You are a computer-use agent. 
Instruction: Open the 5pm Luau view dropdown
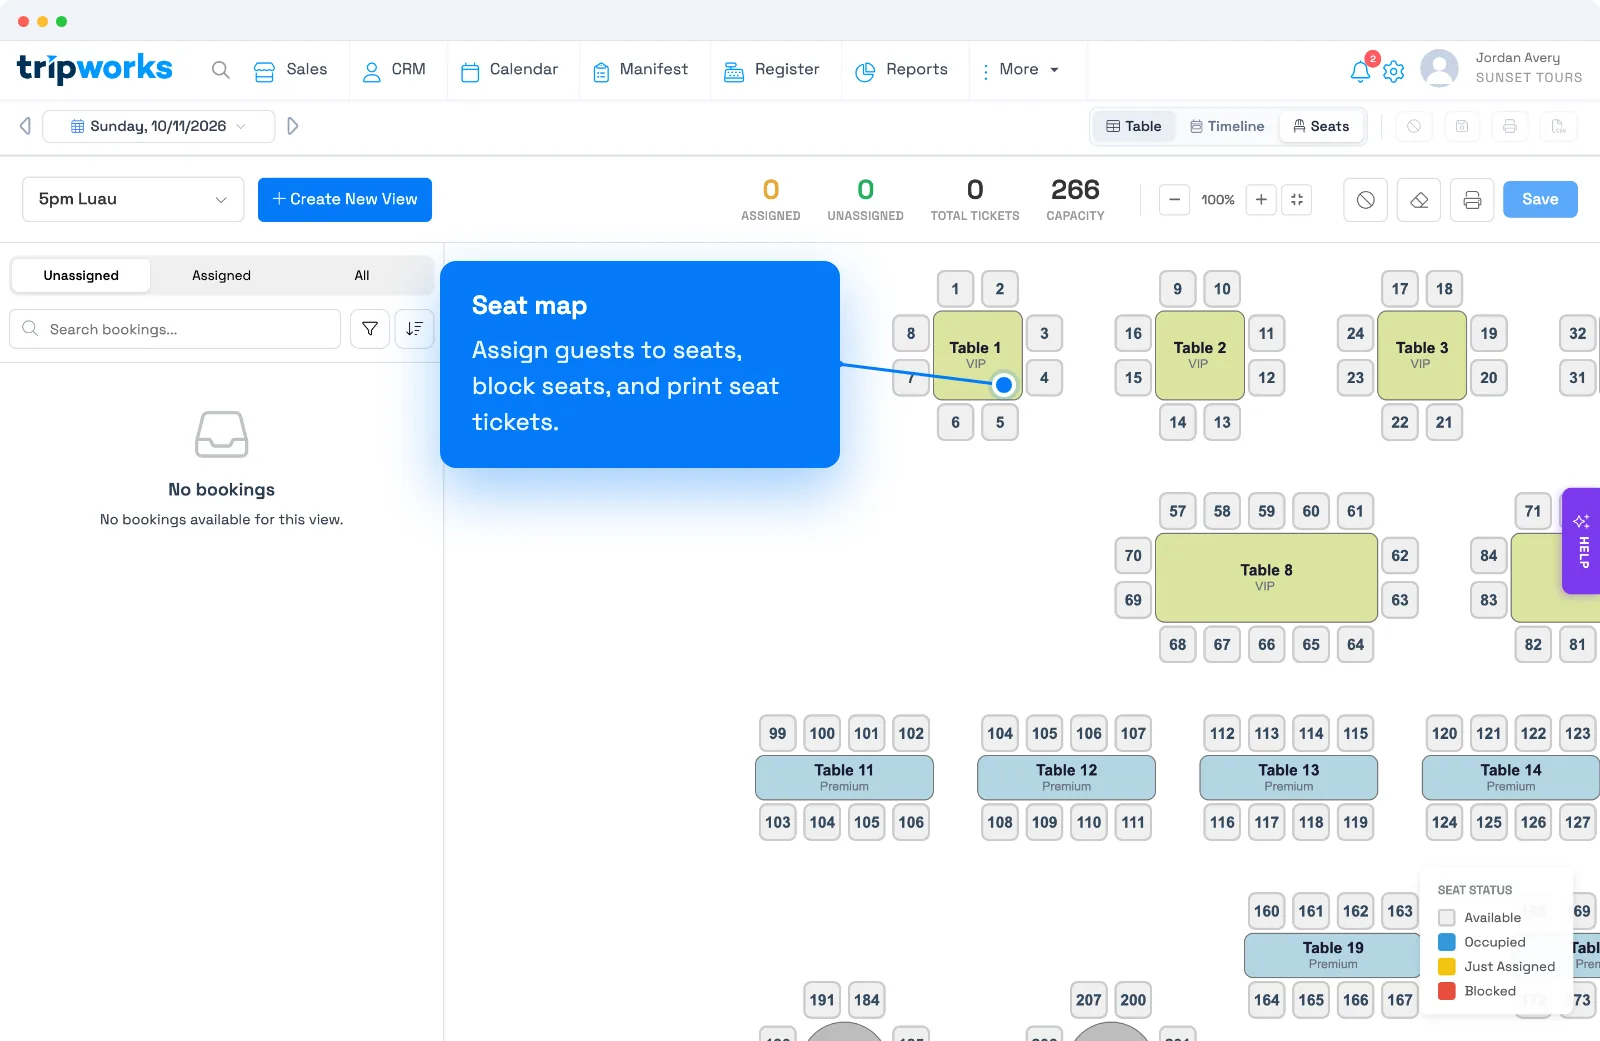click(x=133, y=200)
